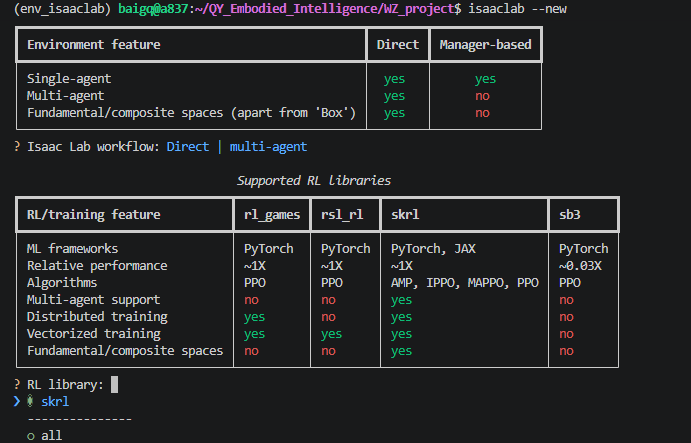Click the question mark before 'Isaac Lab workflow:'
Screen dimensions: 691x443
(x=17, y=146)
